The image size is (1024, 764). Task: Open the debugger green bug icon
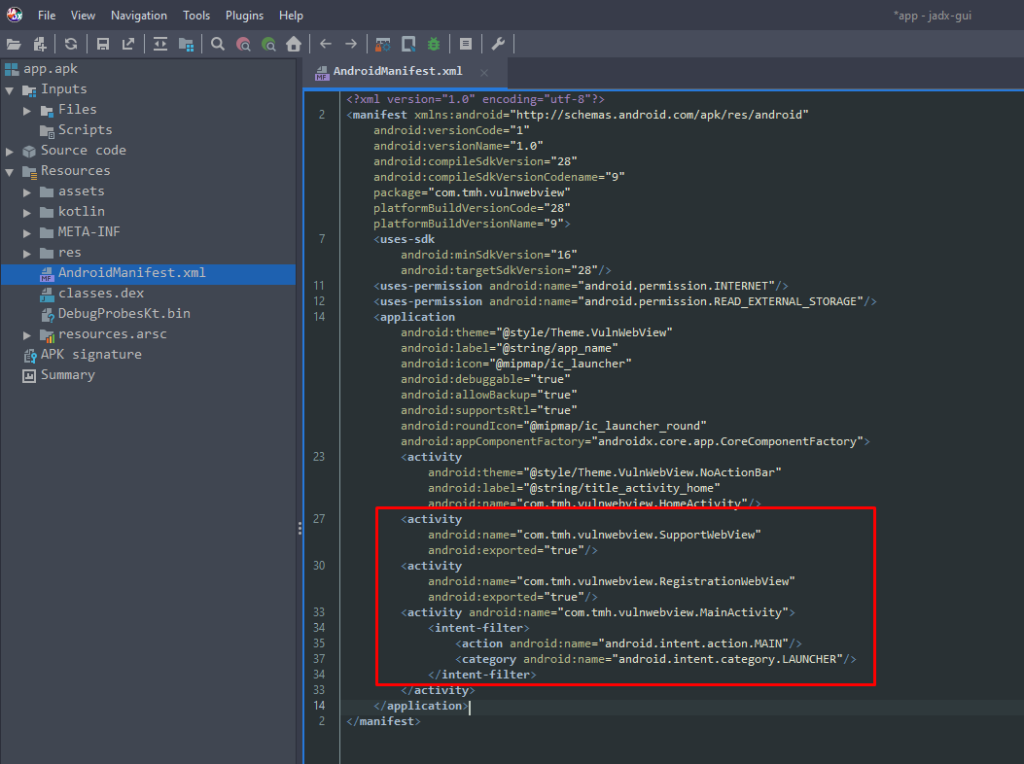pyautogui.click(x=434, y=44)
